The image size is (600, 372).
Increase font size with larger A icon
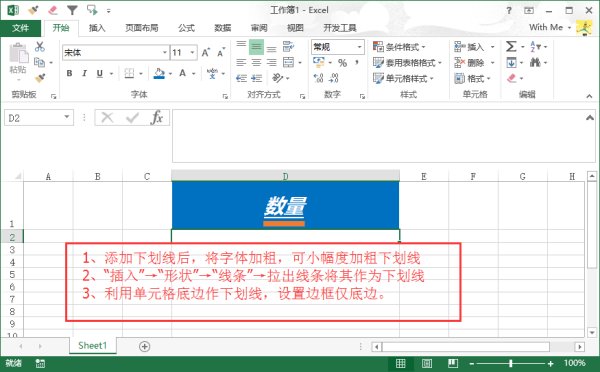pyautogui.click(x=206, y=52)
